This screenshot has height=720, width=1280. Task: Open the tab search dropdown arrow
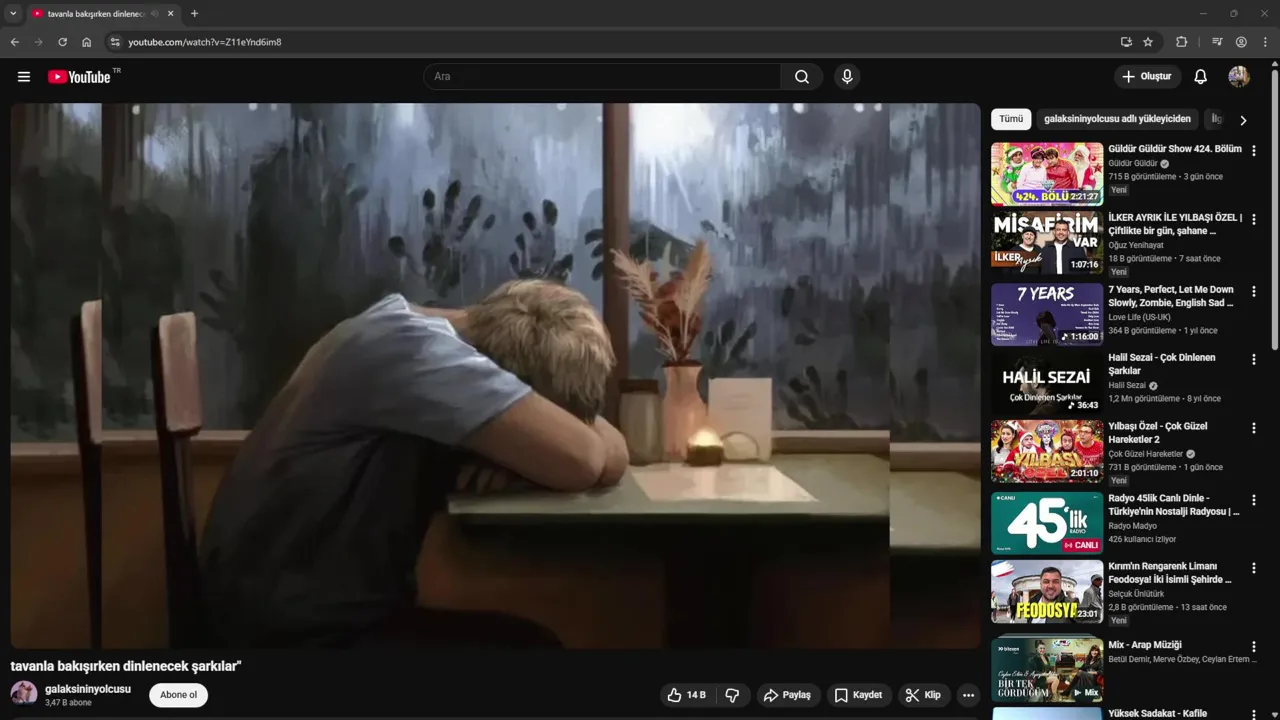pos(13,14)
